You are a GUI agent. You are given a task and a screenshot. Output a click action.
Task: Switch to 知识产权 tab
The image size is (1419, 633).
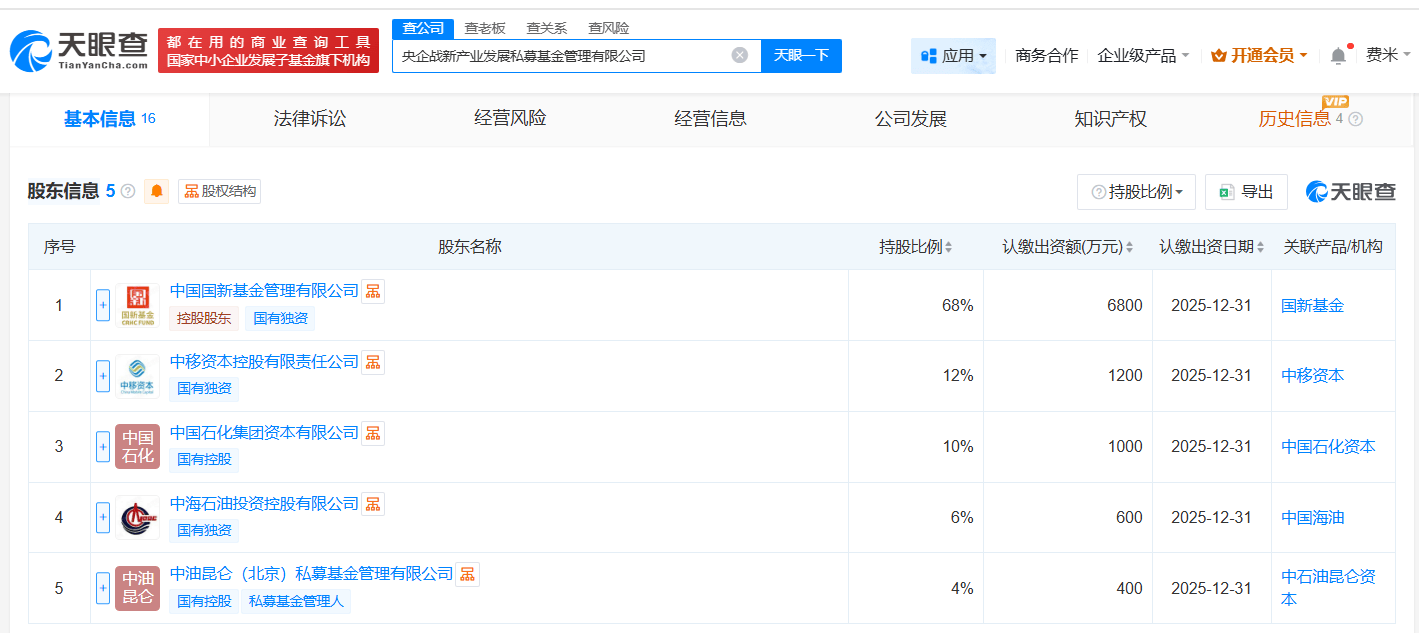(x=1110, y=119)
